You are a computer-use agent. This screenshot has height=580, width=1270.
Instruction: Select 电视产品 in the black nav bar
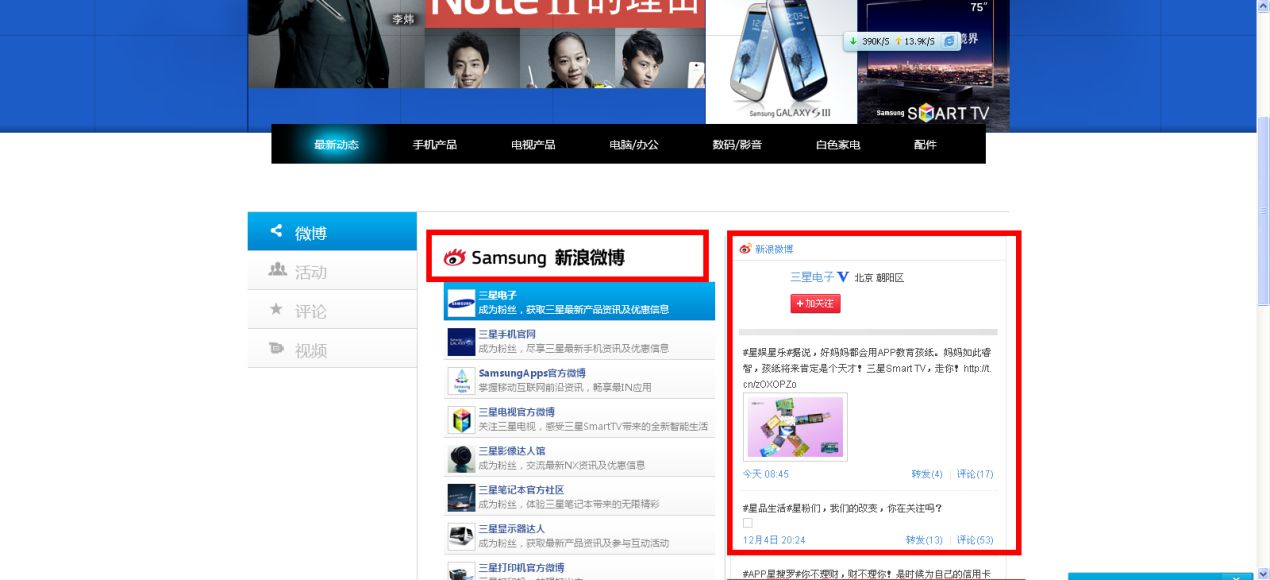tap(533, 145)
